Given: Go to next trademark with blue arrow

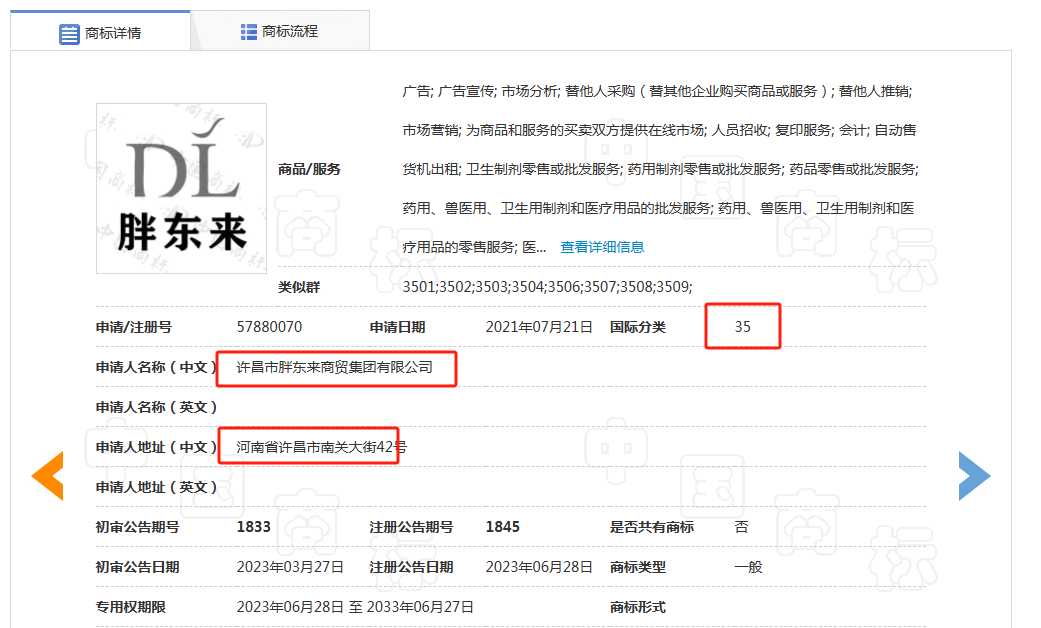Looking at the screenshot, I should pos(974,475).
